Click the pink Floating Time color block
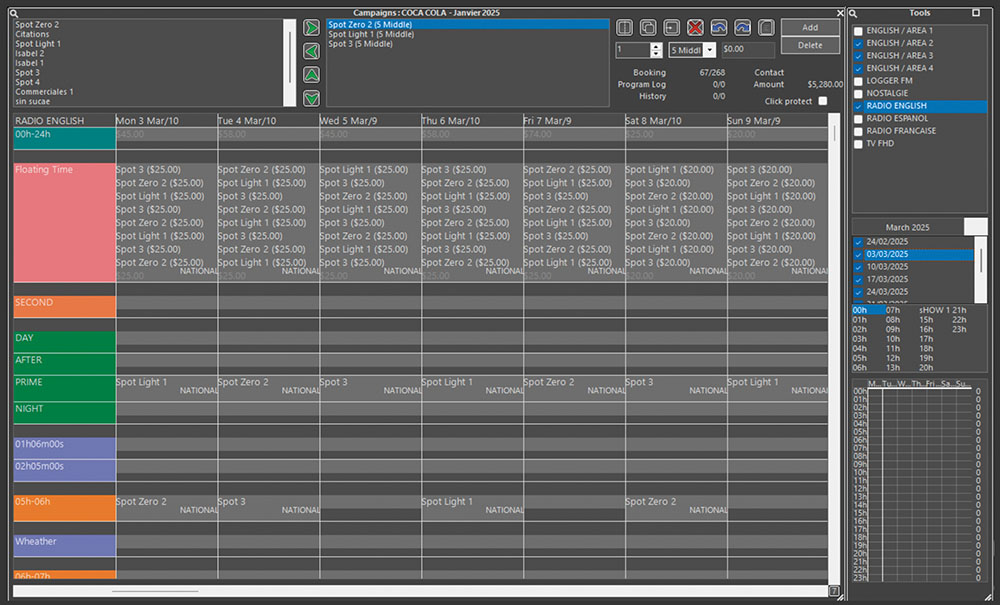 [64, 220]
